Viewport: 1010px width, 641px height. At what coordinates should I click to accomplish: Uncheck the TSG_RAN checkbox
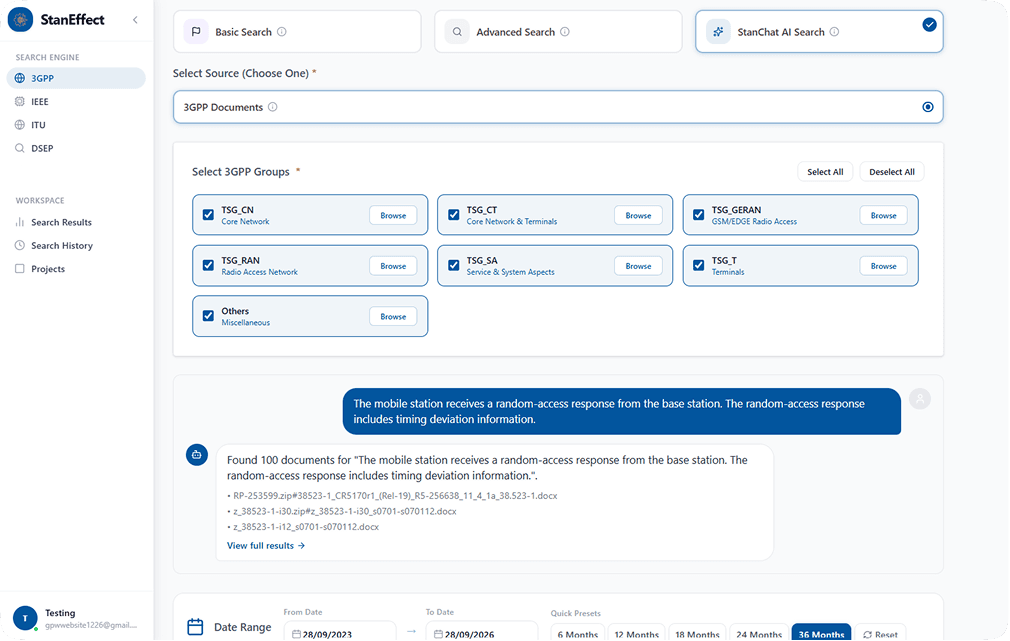click(208, 265)
